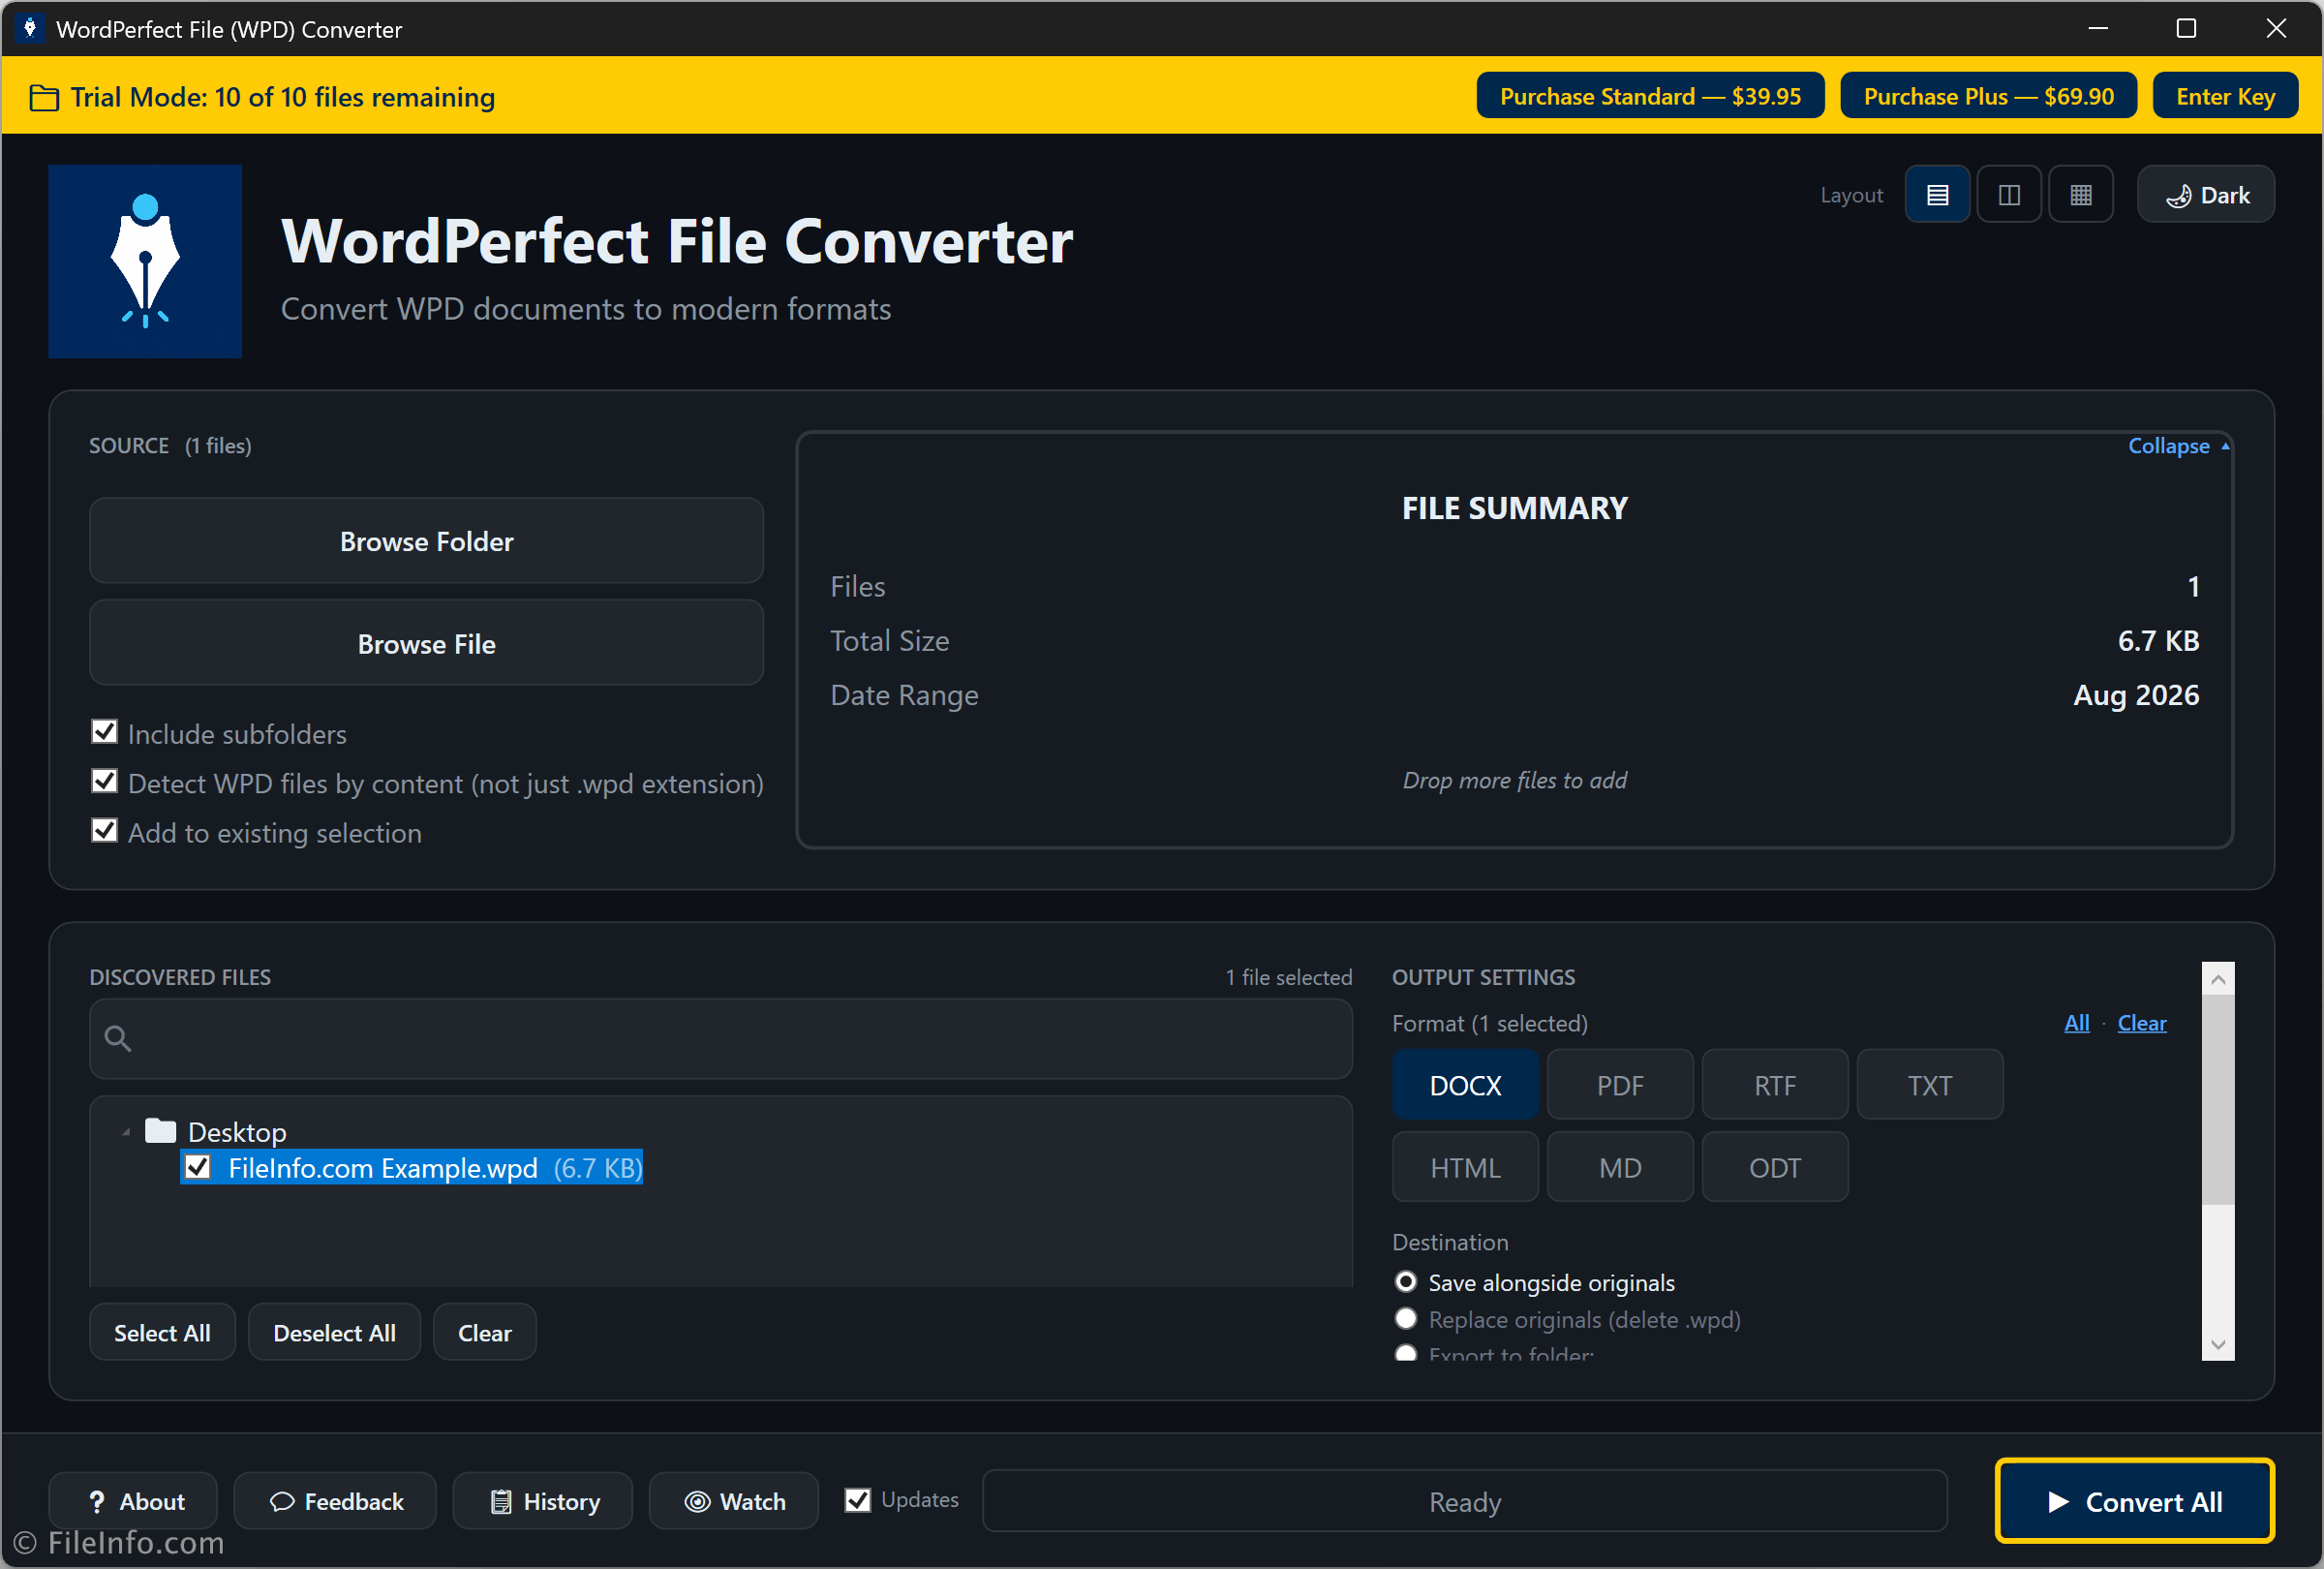
Task: Click the All formats link
Action: pos(2077,1023)
